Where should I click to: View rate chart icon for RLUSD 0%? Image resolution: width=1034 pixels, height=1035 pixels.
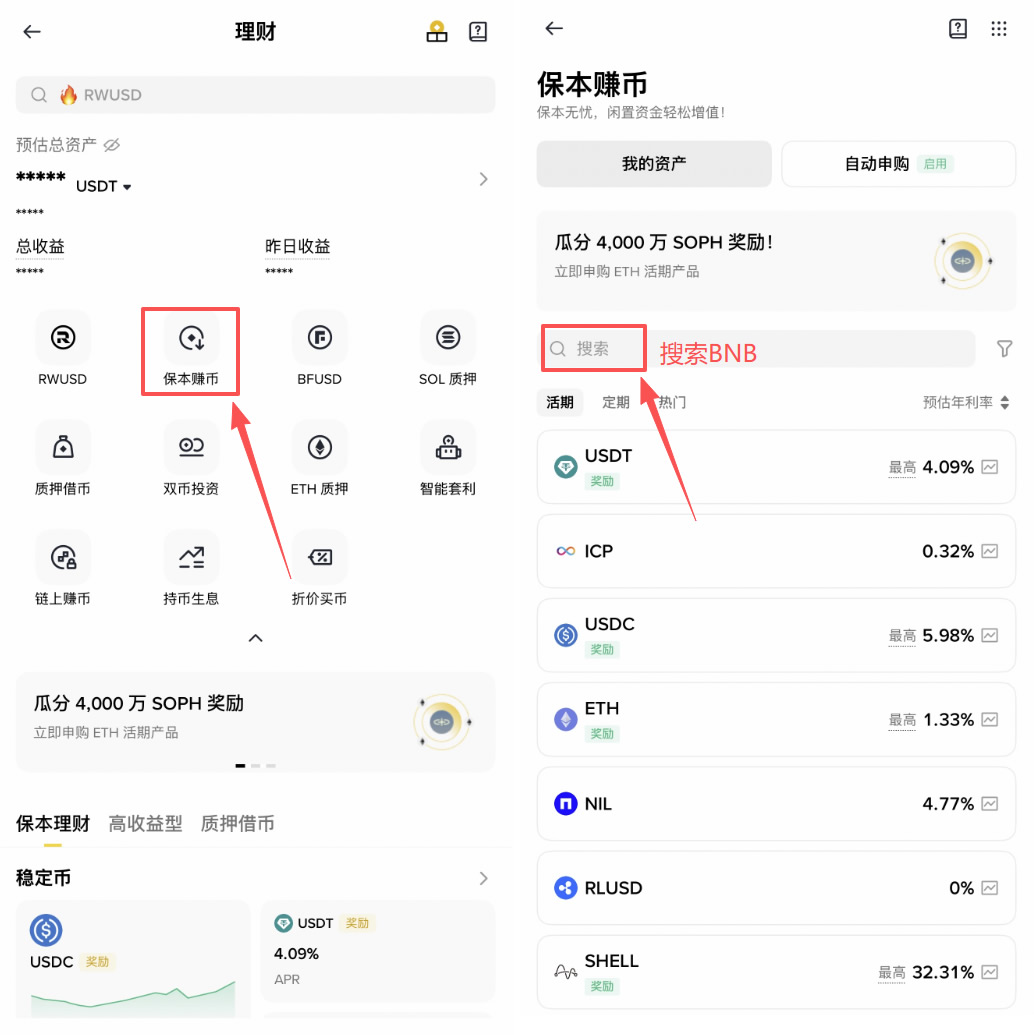coord(990,888)
